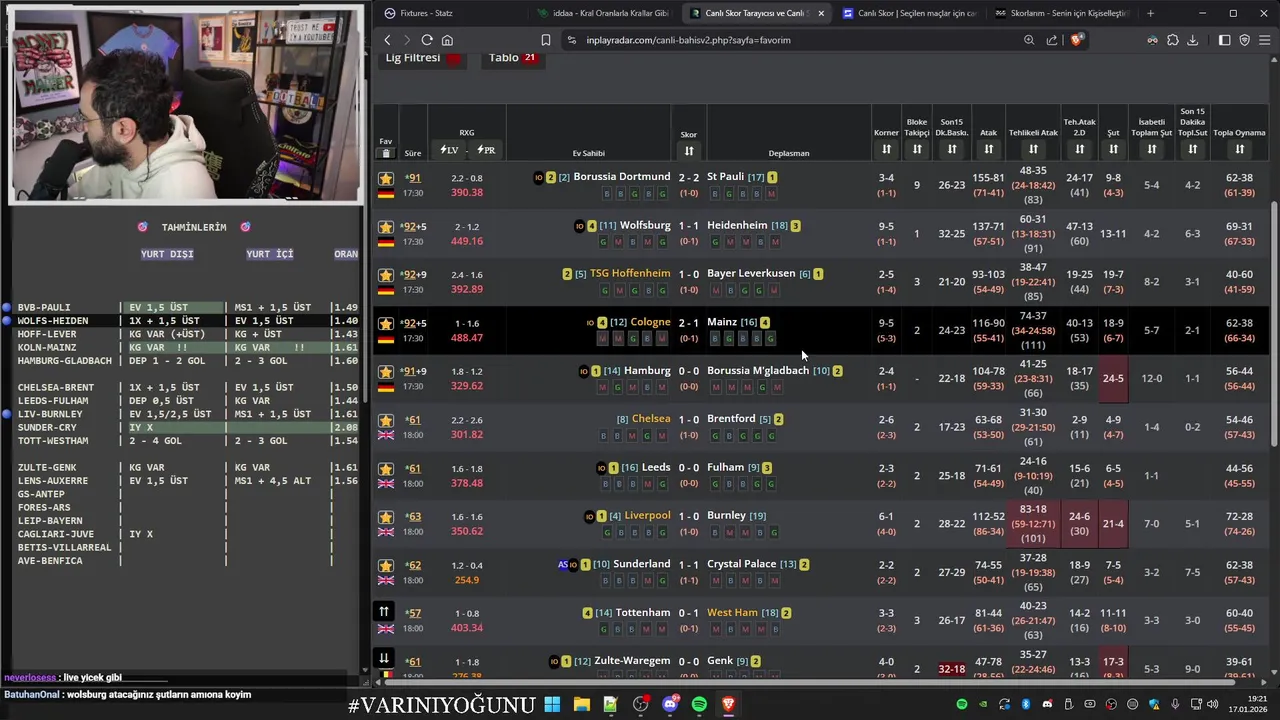Open Brave Shields lion icon
The height and width of the screenshot is (720, 1280).
coord(1076,40)
